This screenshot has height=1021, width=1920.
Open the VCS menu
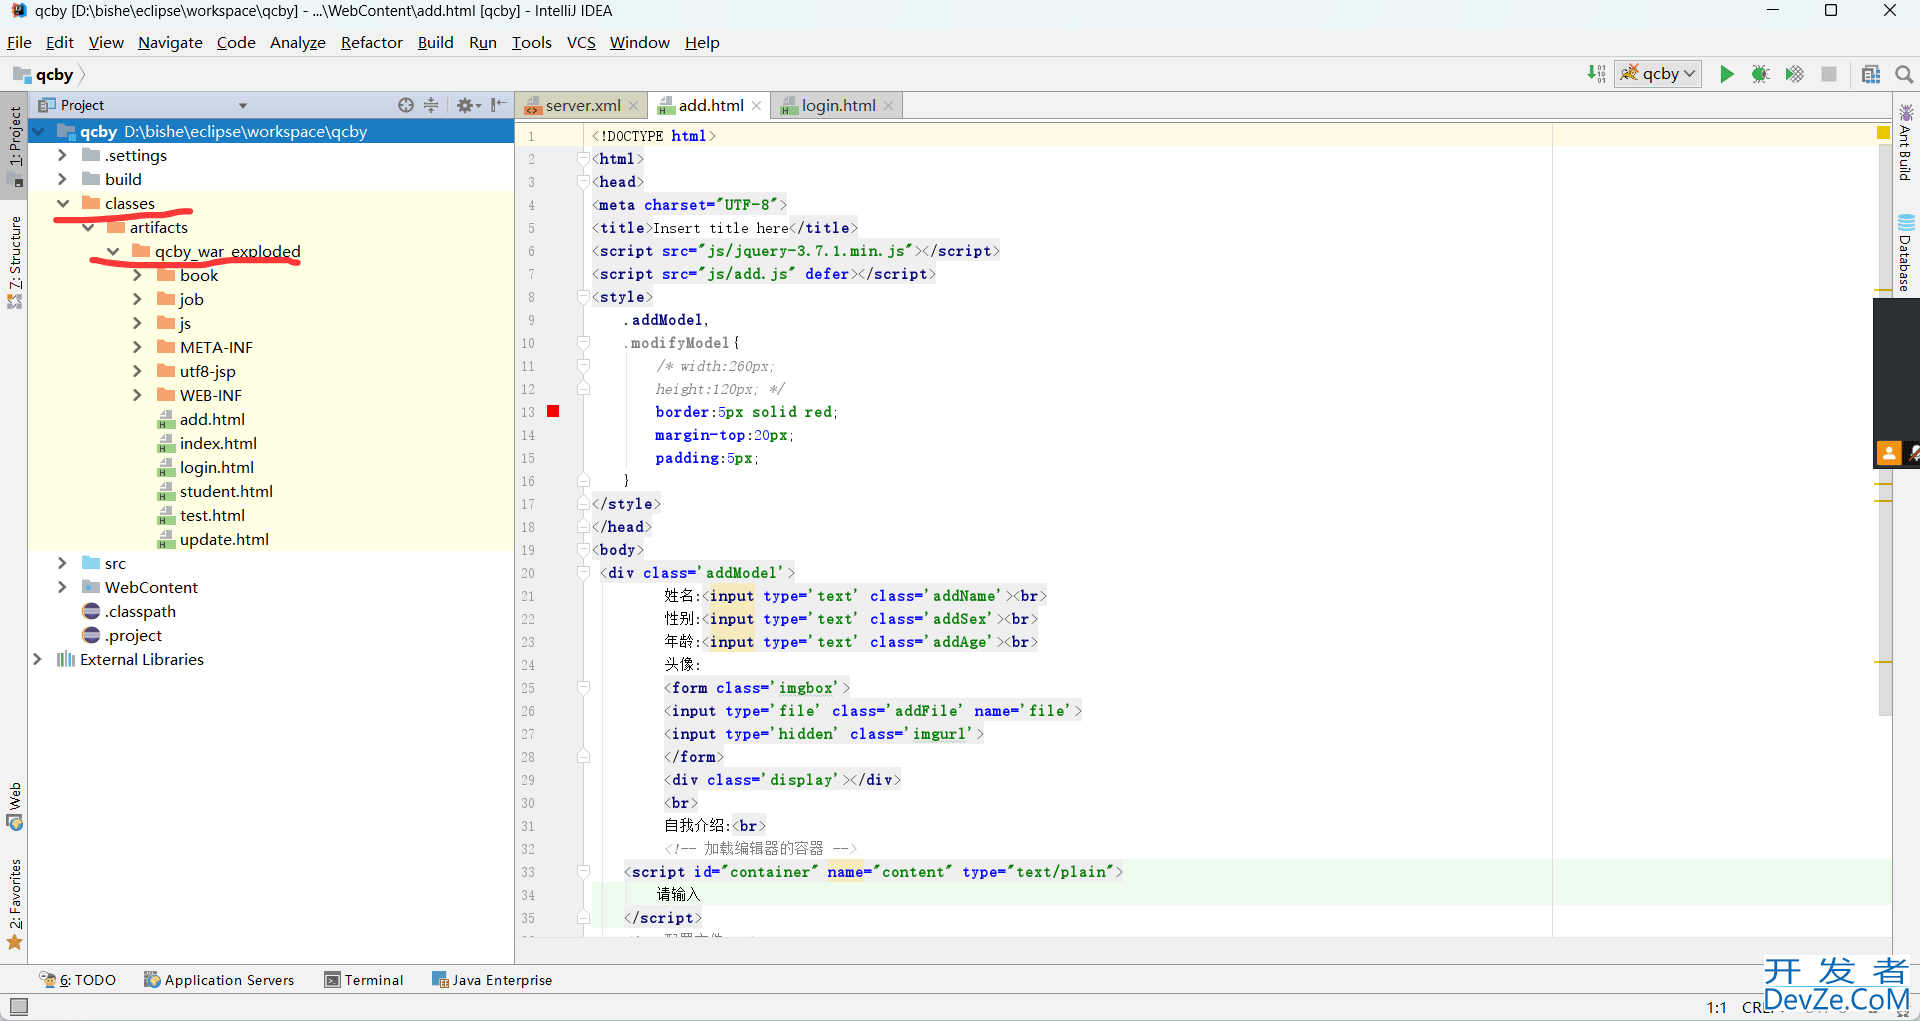tap(581, 42)
